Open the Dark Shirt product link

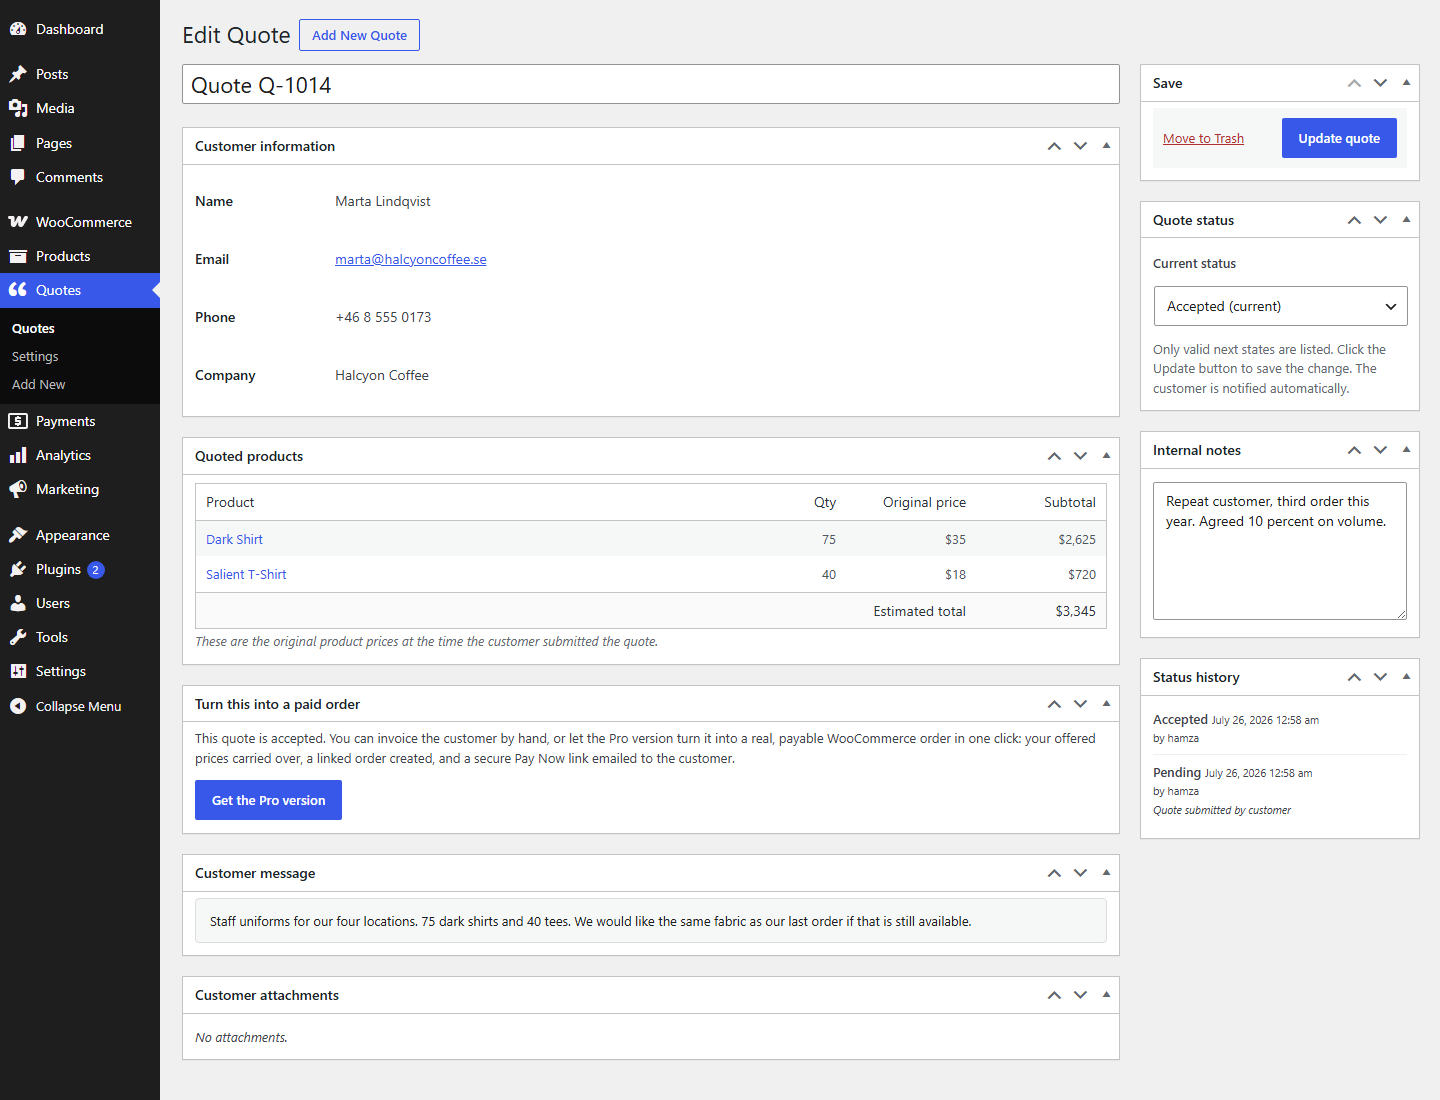[234, 539]
